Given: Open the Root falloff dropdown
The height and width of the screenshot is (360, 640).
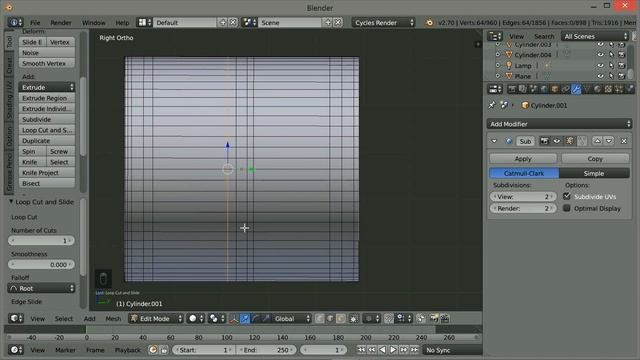Looking at the screenshot, I should [41, 288].
